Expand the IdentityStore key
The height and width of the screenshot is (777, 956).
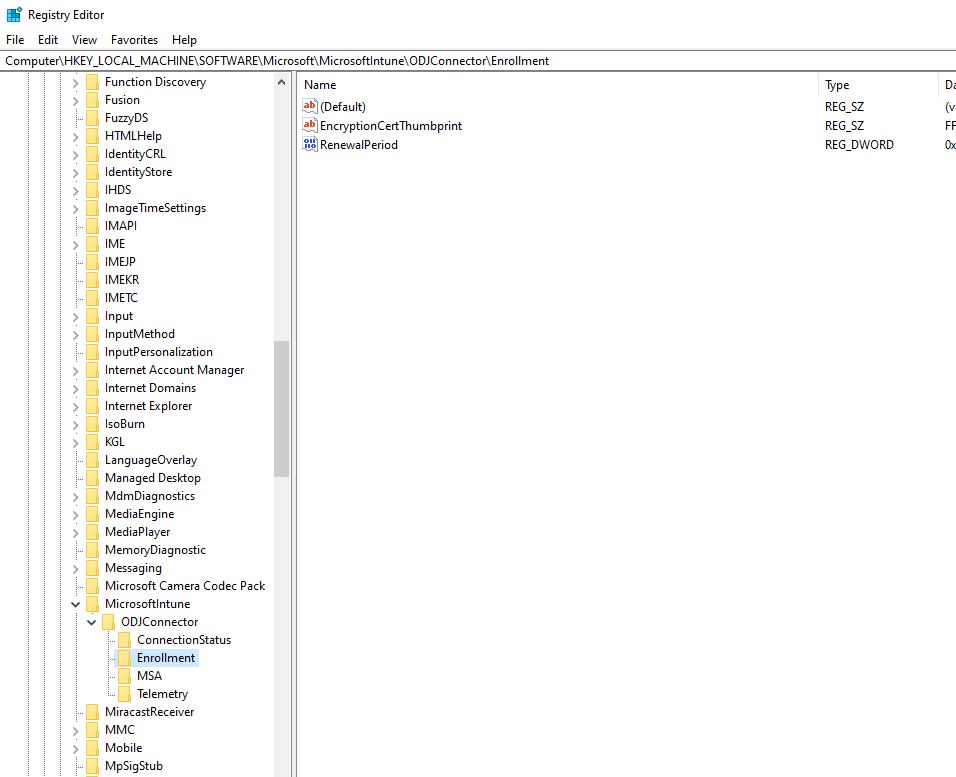76,173
